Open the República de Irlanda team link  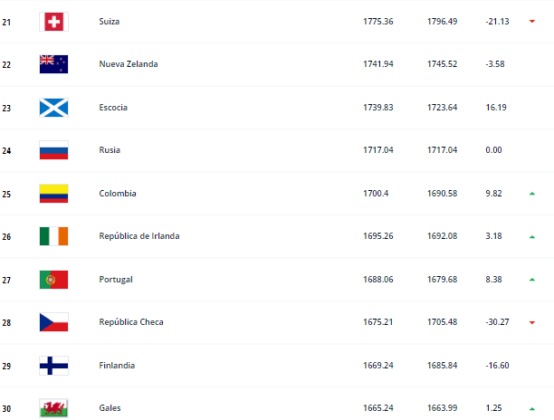[139, 236]
